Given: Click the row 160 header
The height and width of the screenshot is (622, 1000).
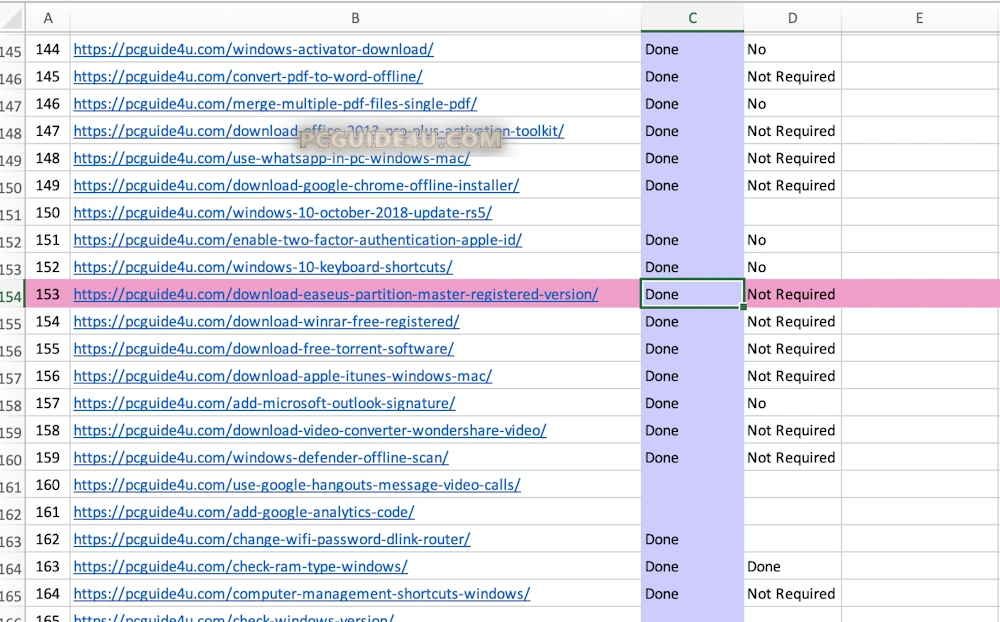Looking at the screenshot, I should (x=11, y=458).
